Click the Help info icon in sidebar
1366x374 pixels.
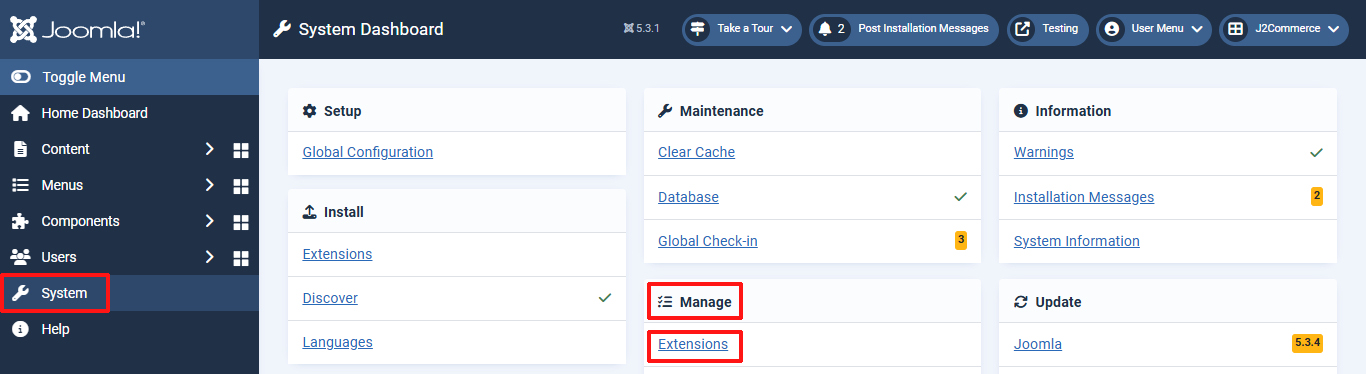20,329
